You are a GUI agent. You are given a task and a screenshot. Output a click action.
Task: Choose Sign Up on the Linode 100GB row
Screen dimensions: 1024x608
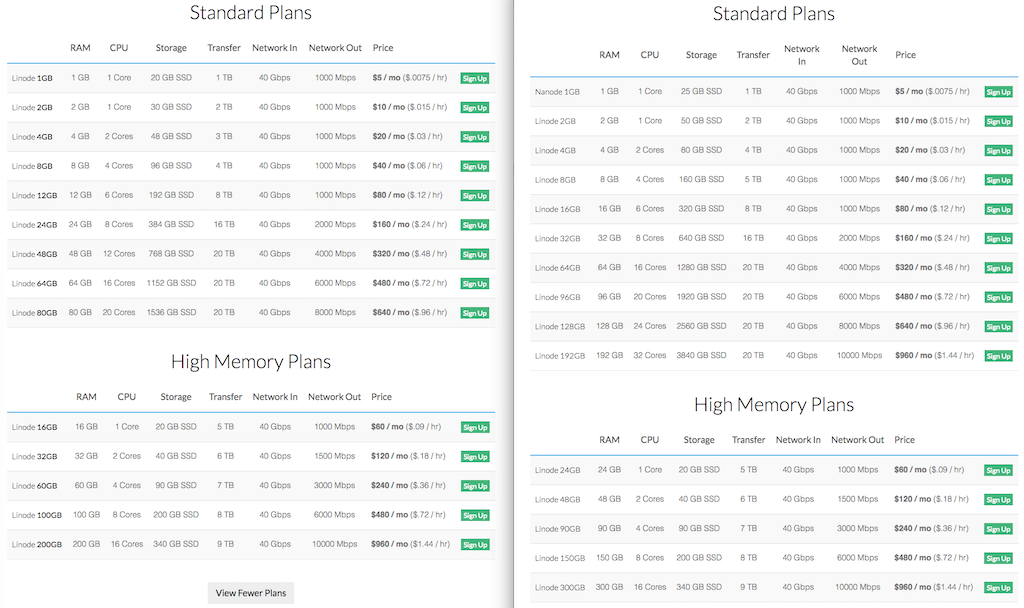point(475,516)
